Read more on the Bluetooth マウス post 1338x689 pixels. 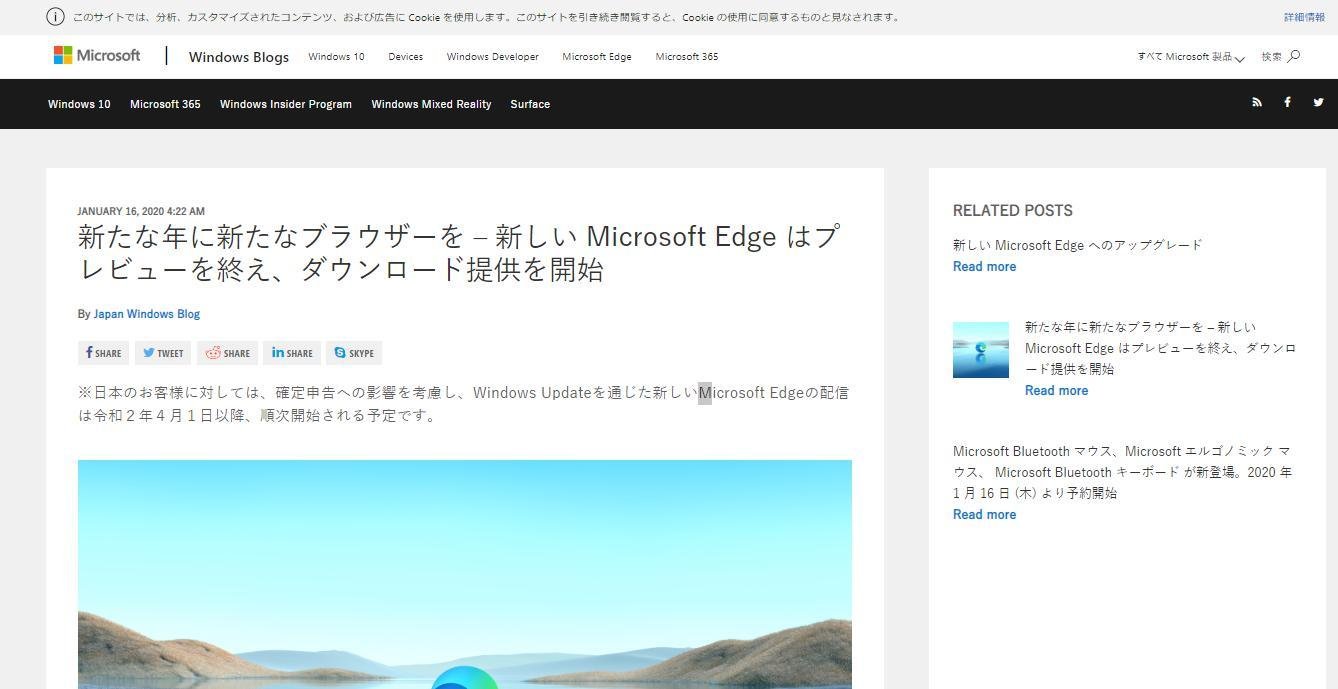984,514
